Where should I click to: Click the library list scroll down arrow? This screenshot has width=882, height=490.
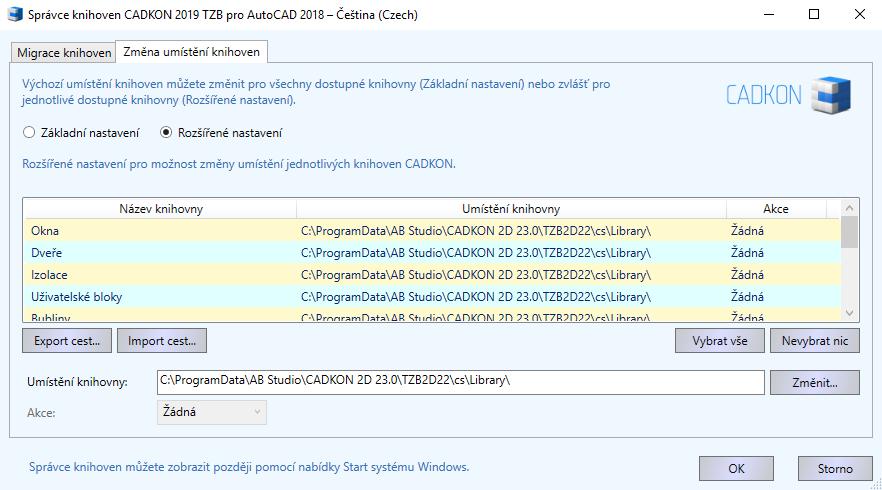click(849, 313)
